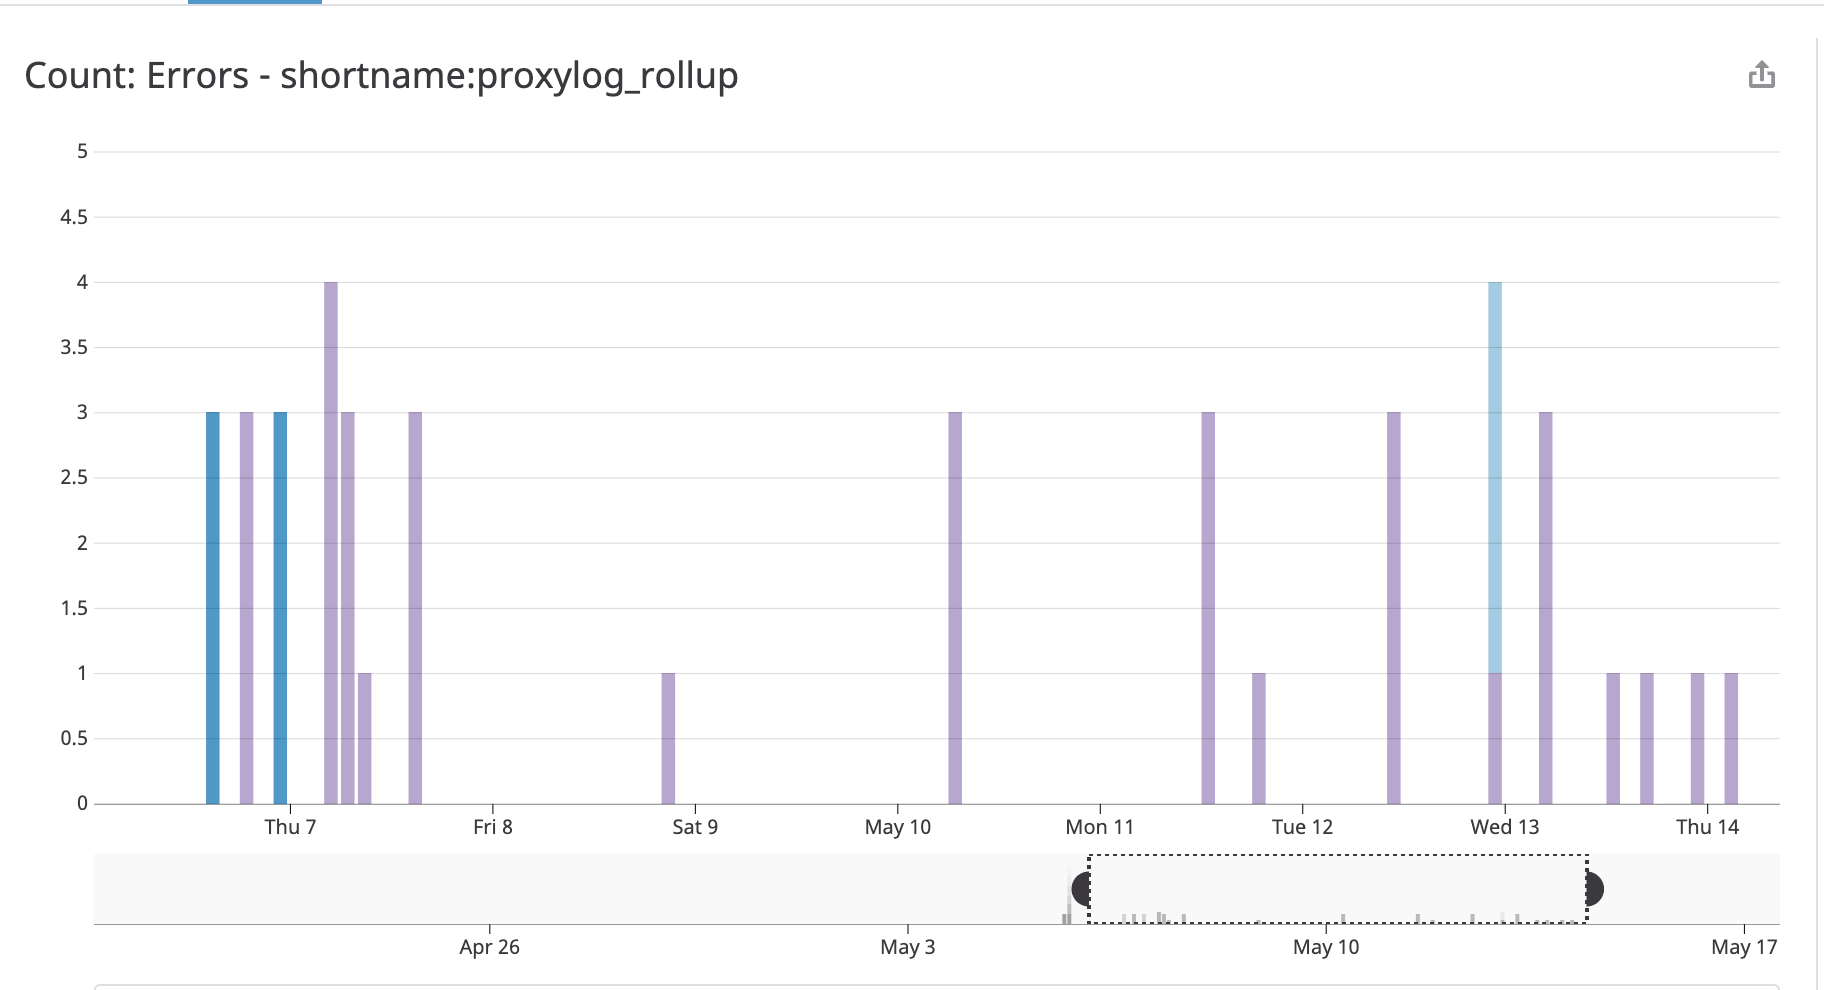Click the purple bar between Thu 7 and Fri 8

[x=414, y=600]
